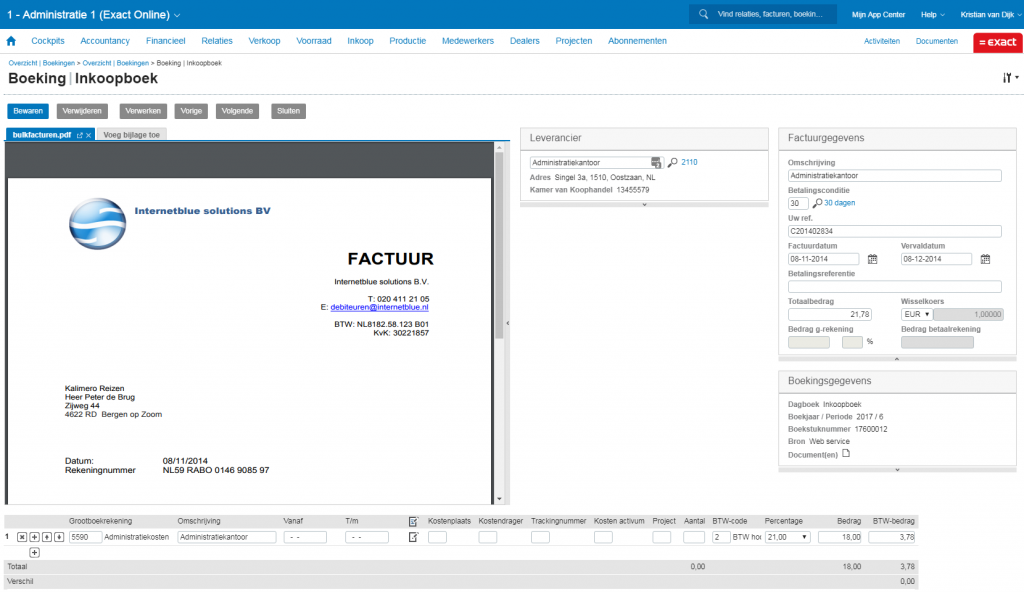Open the 30 dagen payment condition link
This screenshot has width=1024, height=592.
839,203
